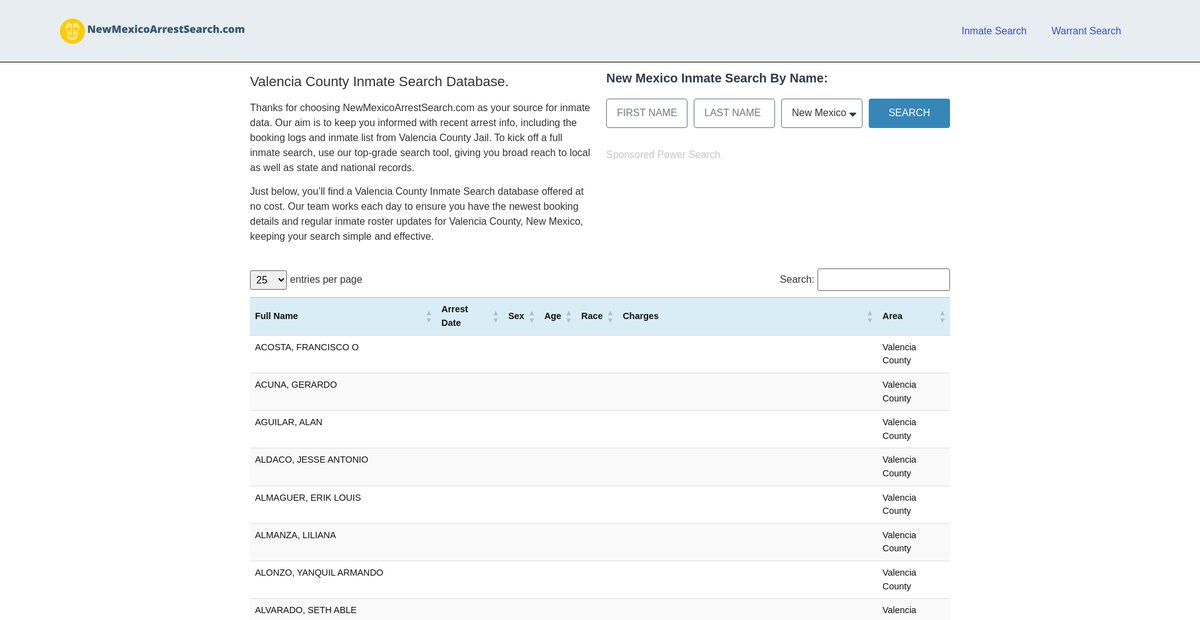This screenshot has height=620, width=1200.
Task: Open the Warrant Search menu link
Action: click(x=1085, y=31)
